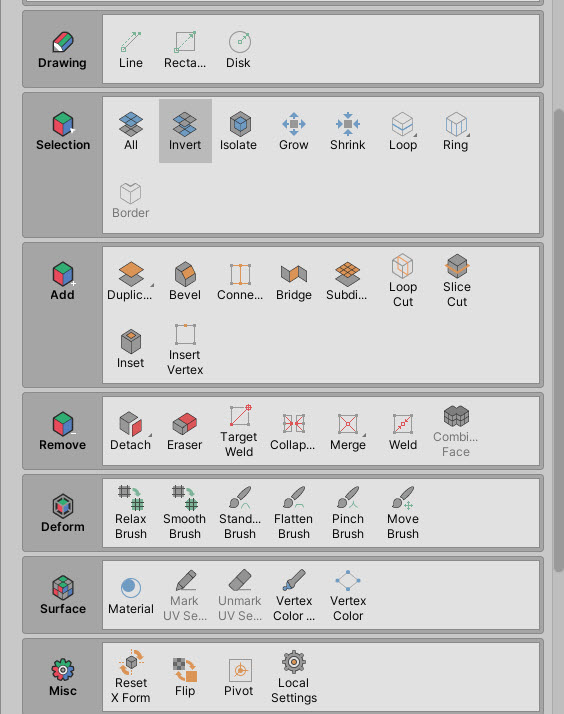564x714 pixels.
Task: Click the Border selection tool
Action: coord(131,199)
